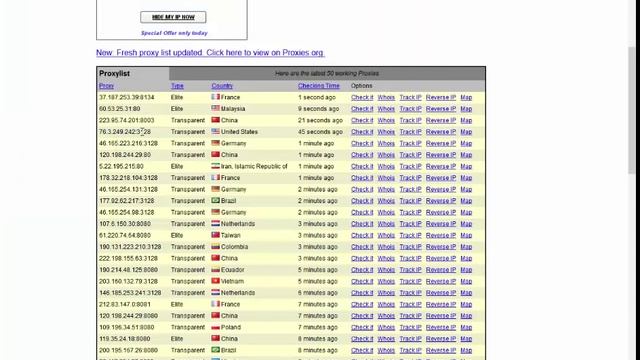Open Whois for the United States proxy
Screen dimensions: 640x360
tap(386, 132)
